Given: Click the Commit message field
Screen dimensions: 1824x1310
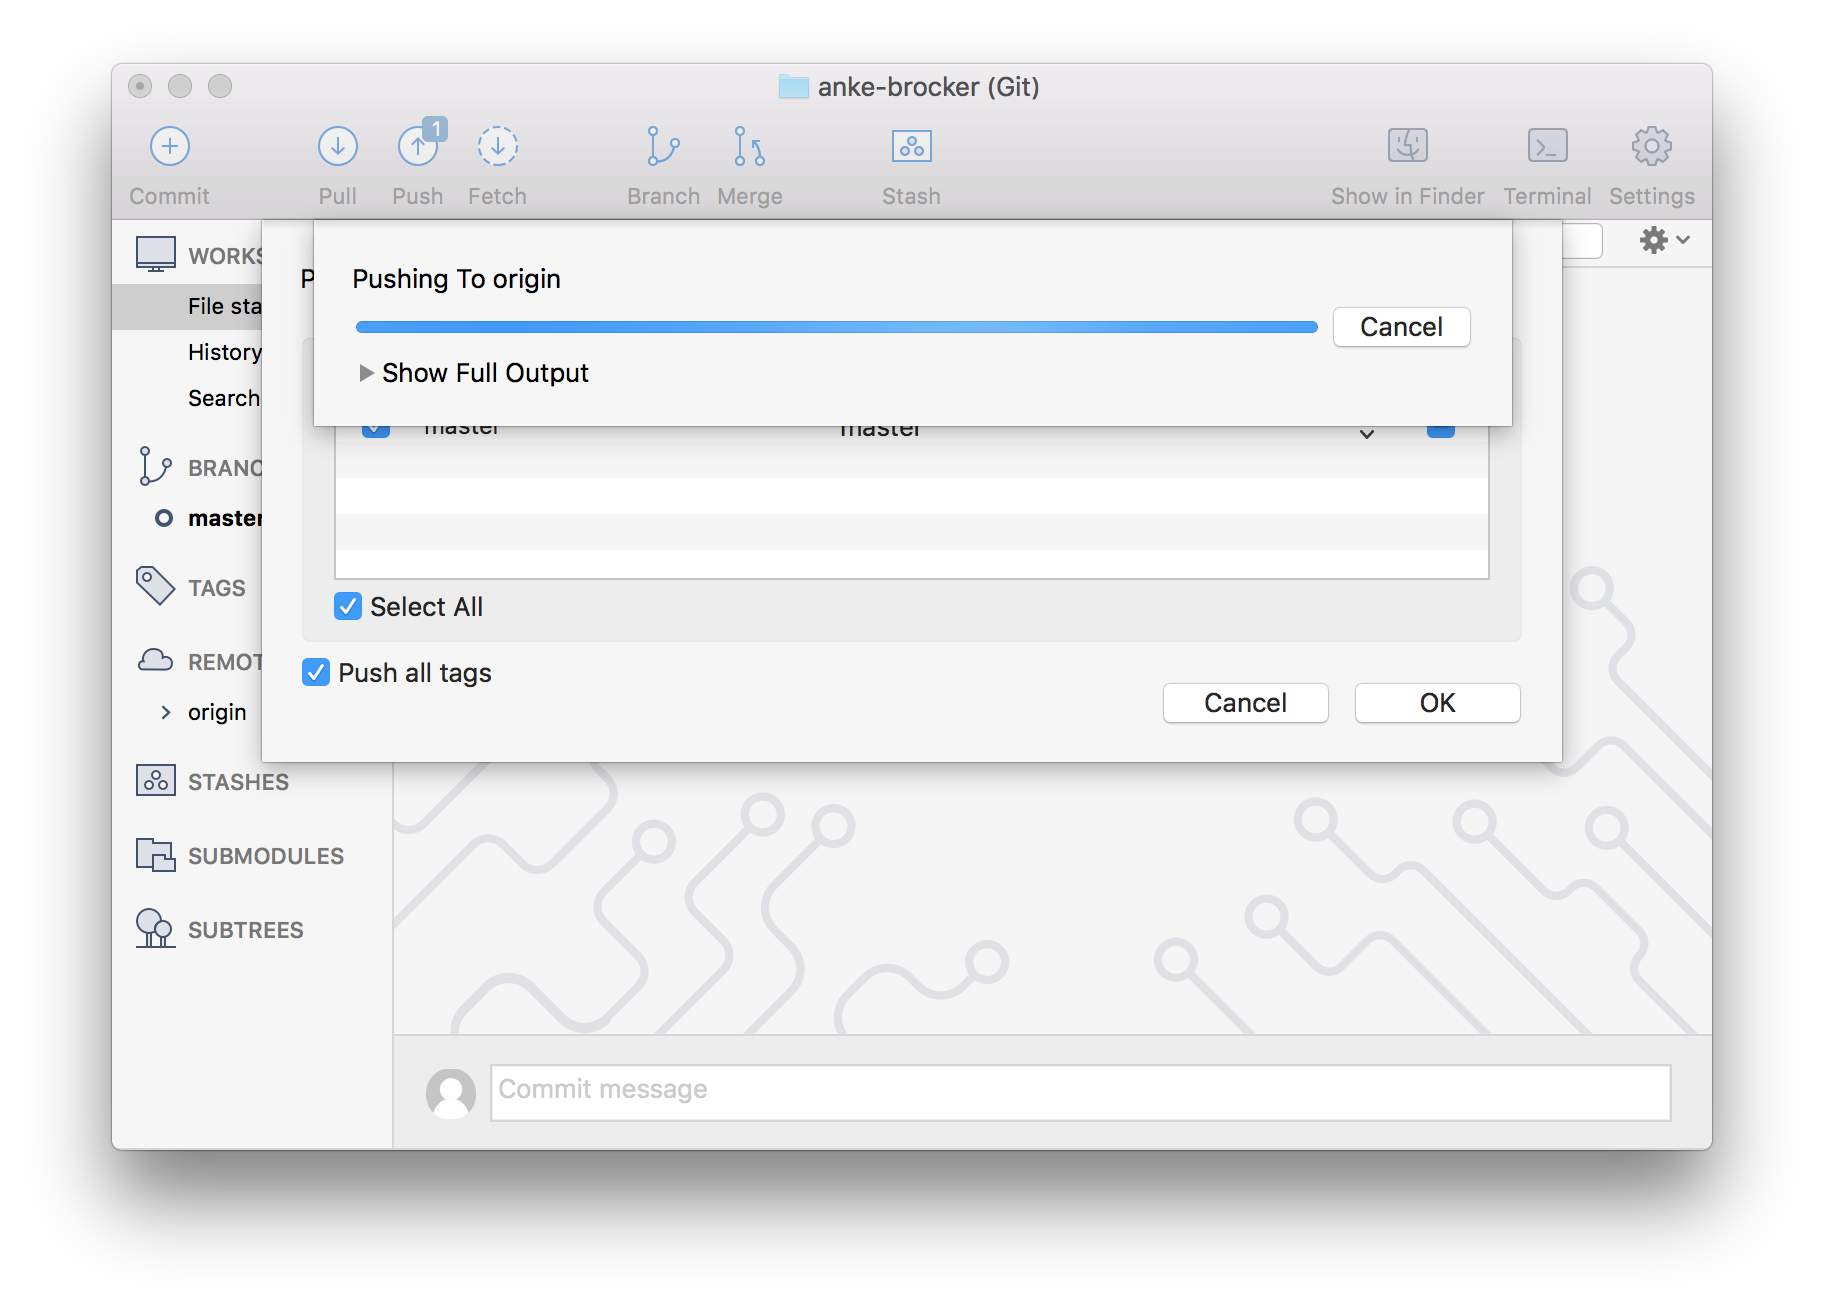Looking at the screenshot, I should [1080, 1092].
